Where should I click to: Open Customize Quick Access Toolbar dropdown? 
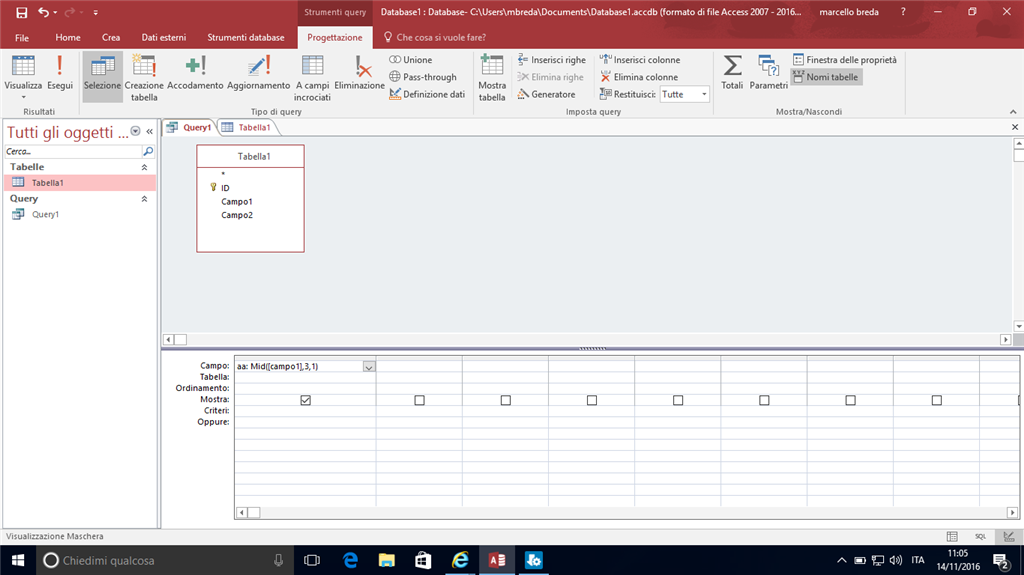(95, 12)
